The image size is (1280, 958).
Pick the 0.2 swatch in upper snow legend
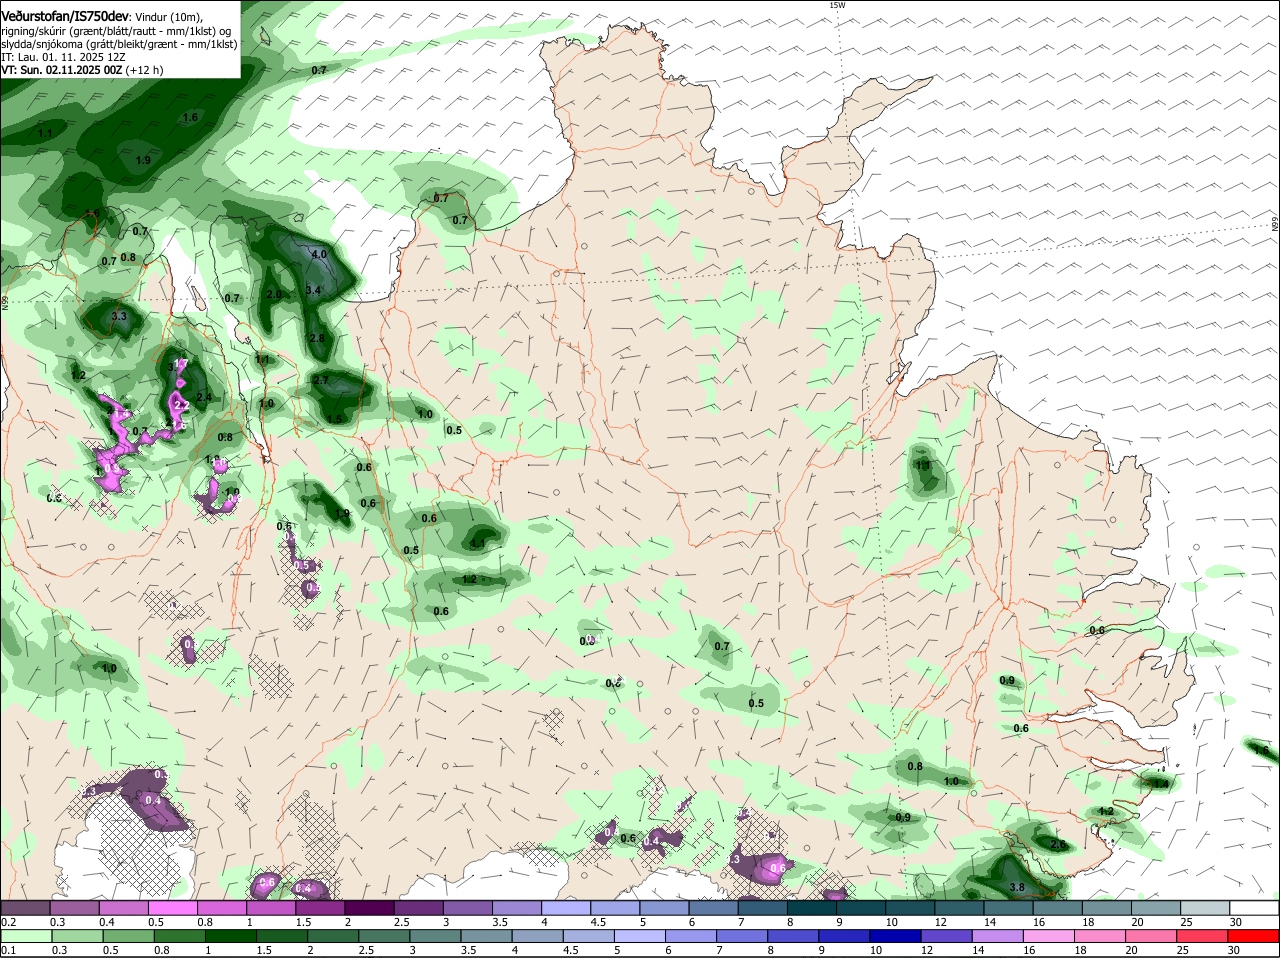pyautogui.click(x=25, y=907)
